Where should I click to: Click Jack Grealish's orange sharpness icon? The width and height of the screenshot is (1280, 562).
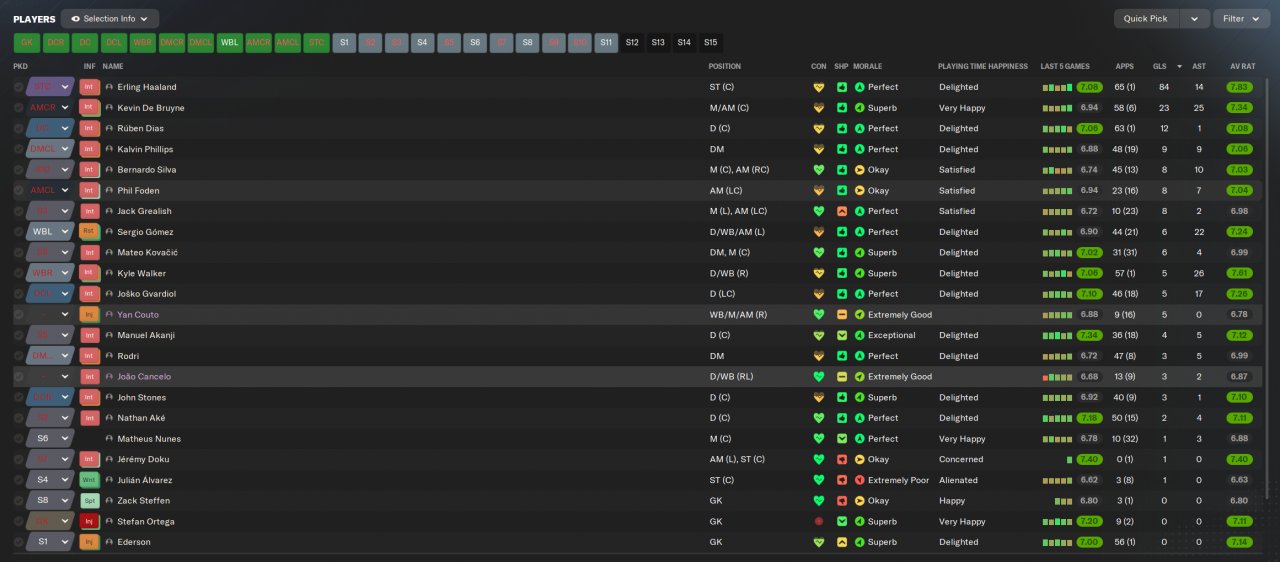842,211
